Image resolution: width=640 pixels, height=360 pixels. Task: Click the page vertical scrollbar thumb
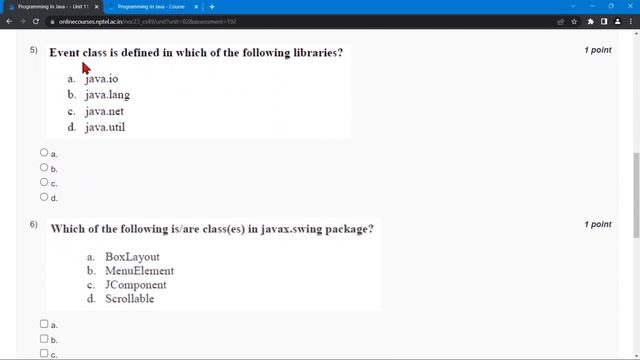636,195
